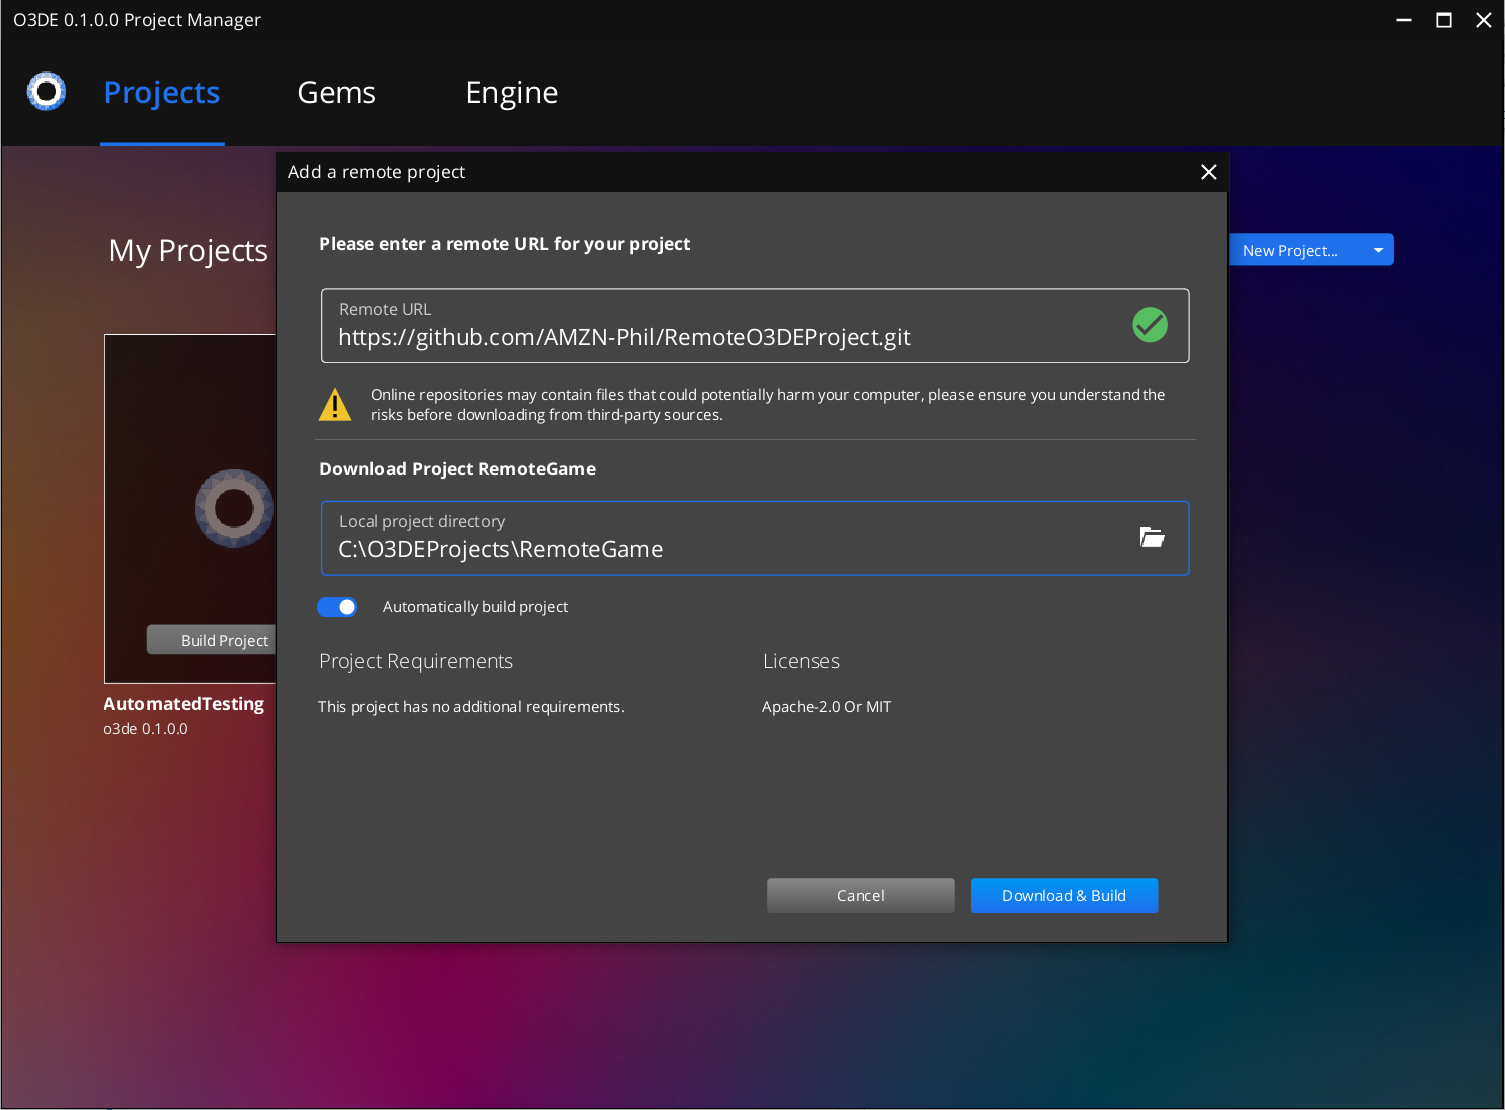The width and height of the screenshot is (1505, 1110).
Task: Click Download & Build
Action: tap(1064, 895)
